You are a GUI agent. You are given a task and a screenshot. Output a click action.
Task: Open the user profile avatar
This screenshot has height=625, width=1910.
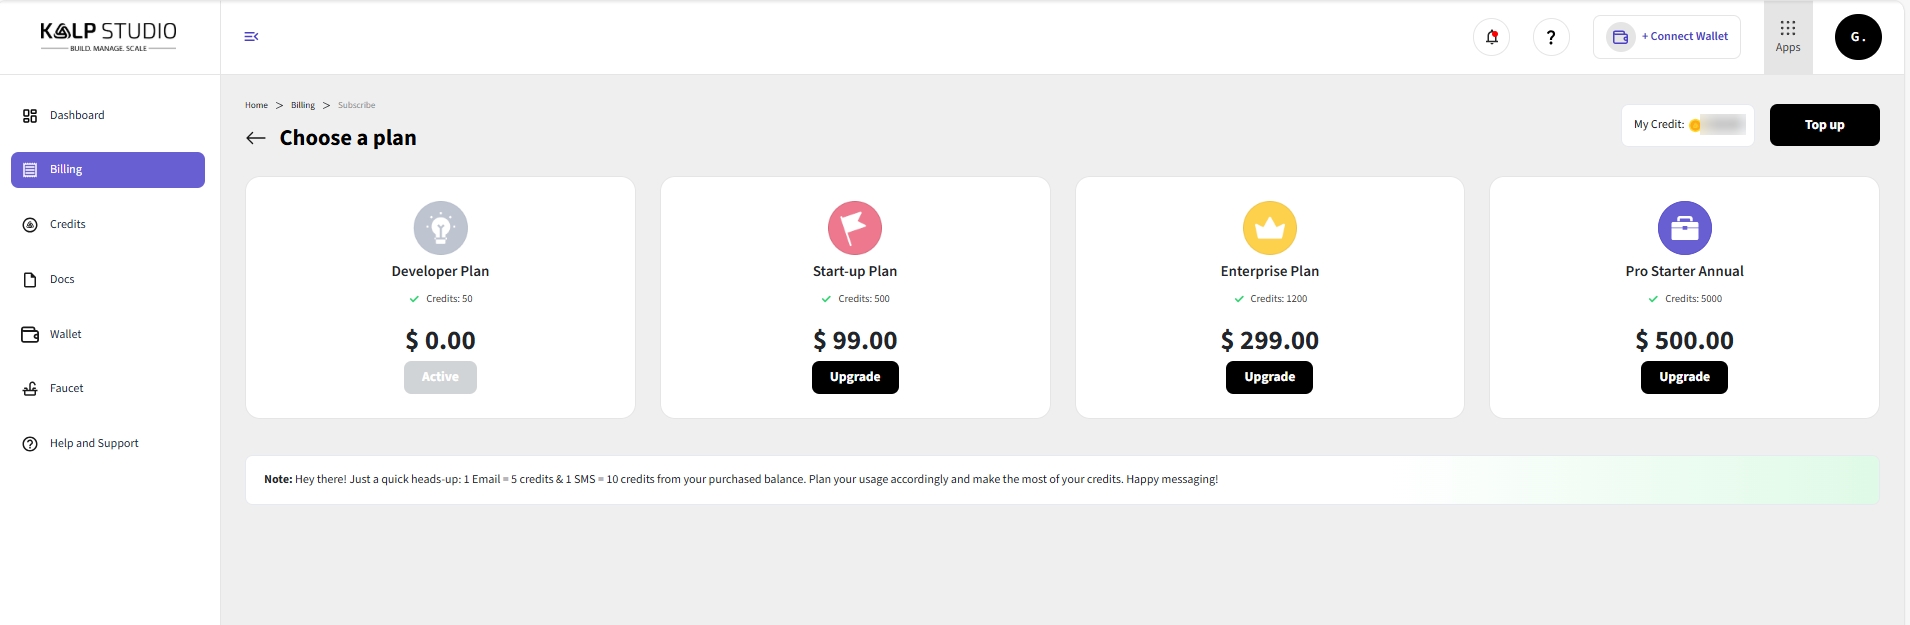tap(1858, 37)
